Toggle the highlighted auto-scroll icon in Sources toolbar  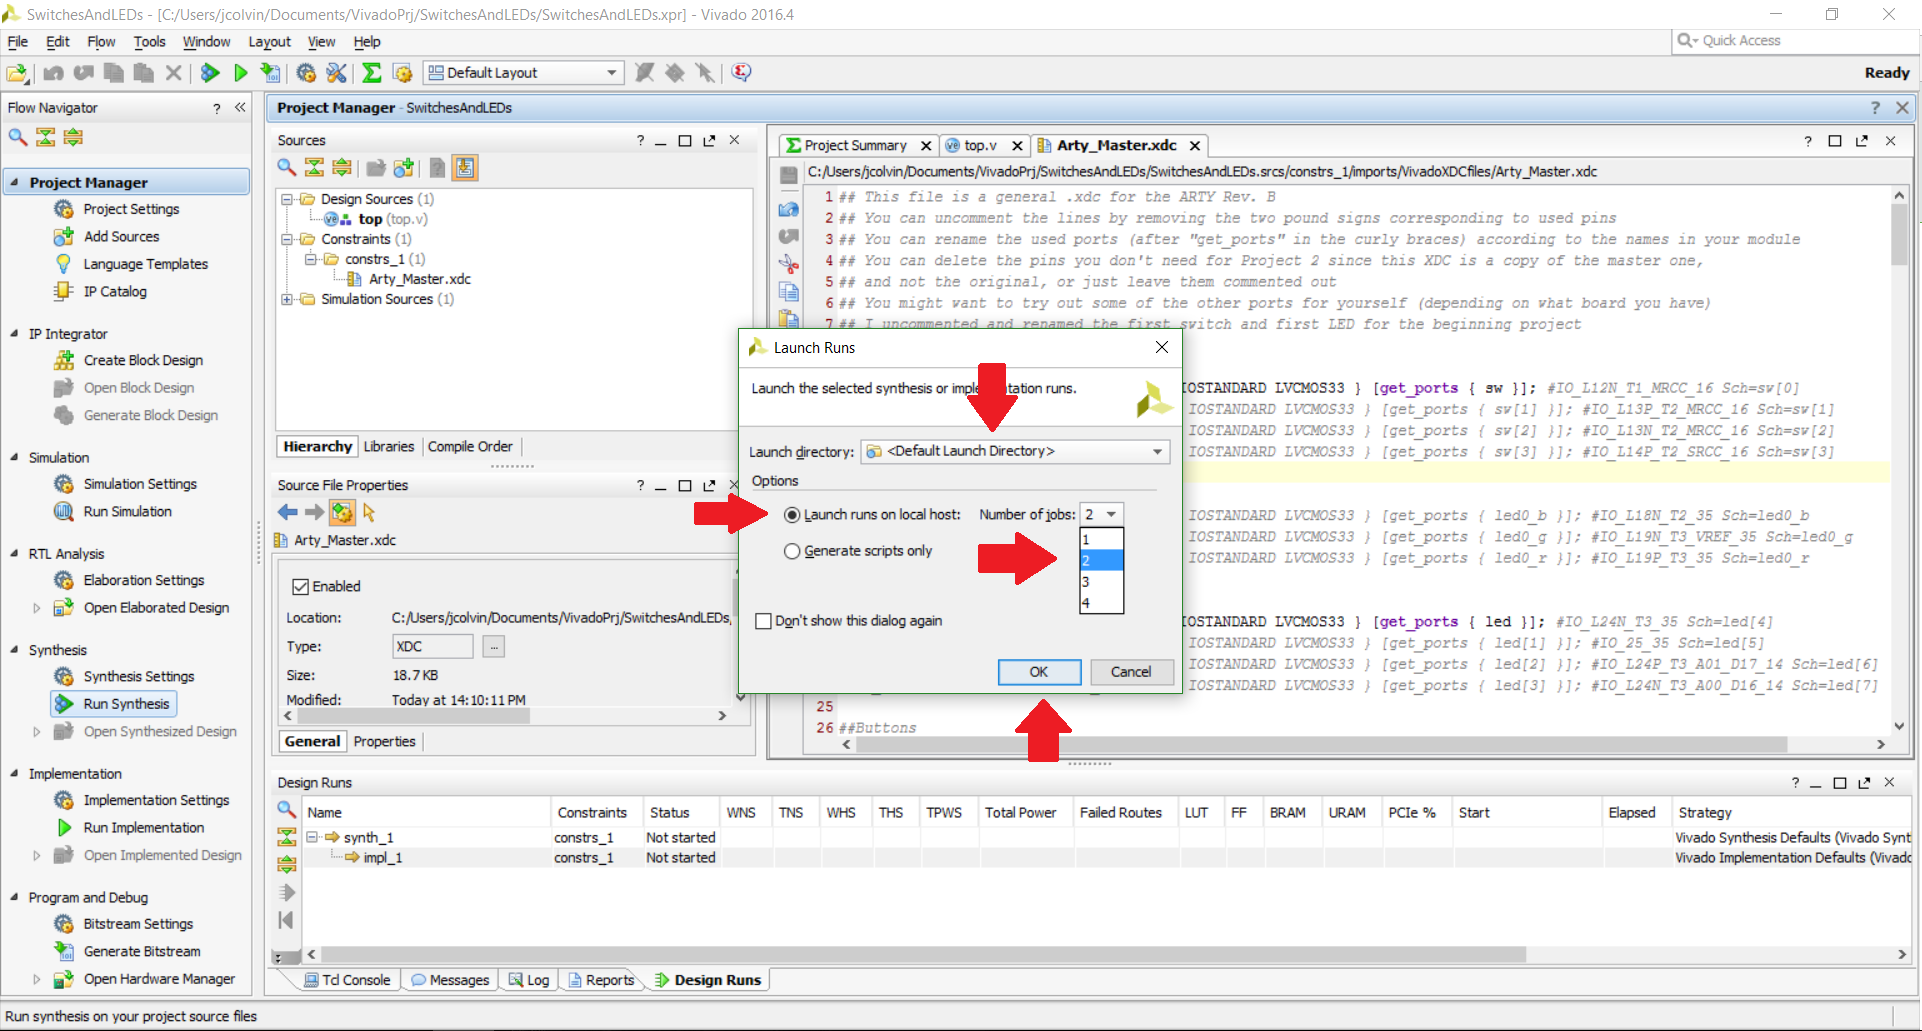point(465,168)
